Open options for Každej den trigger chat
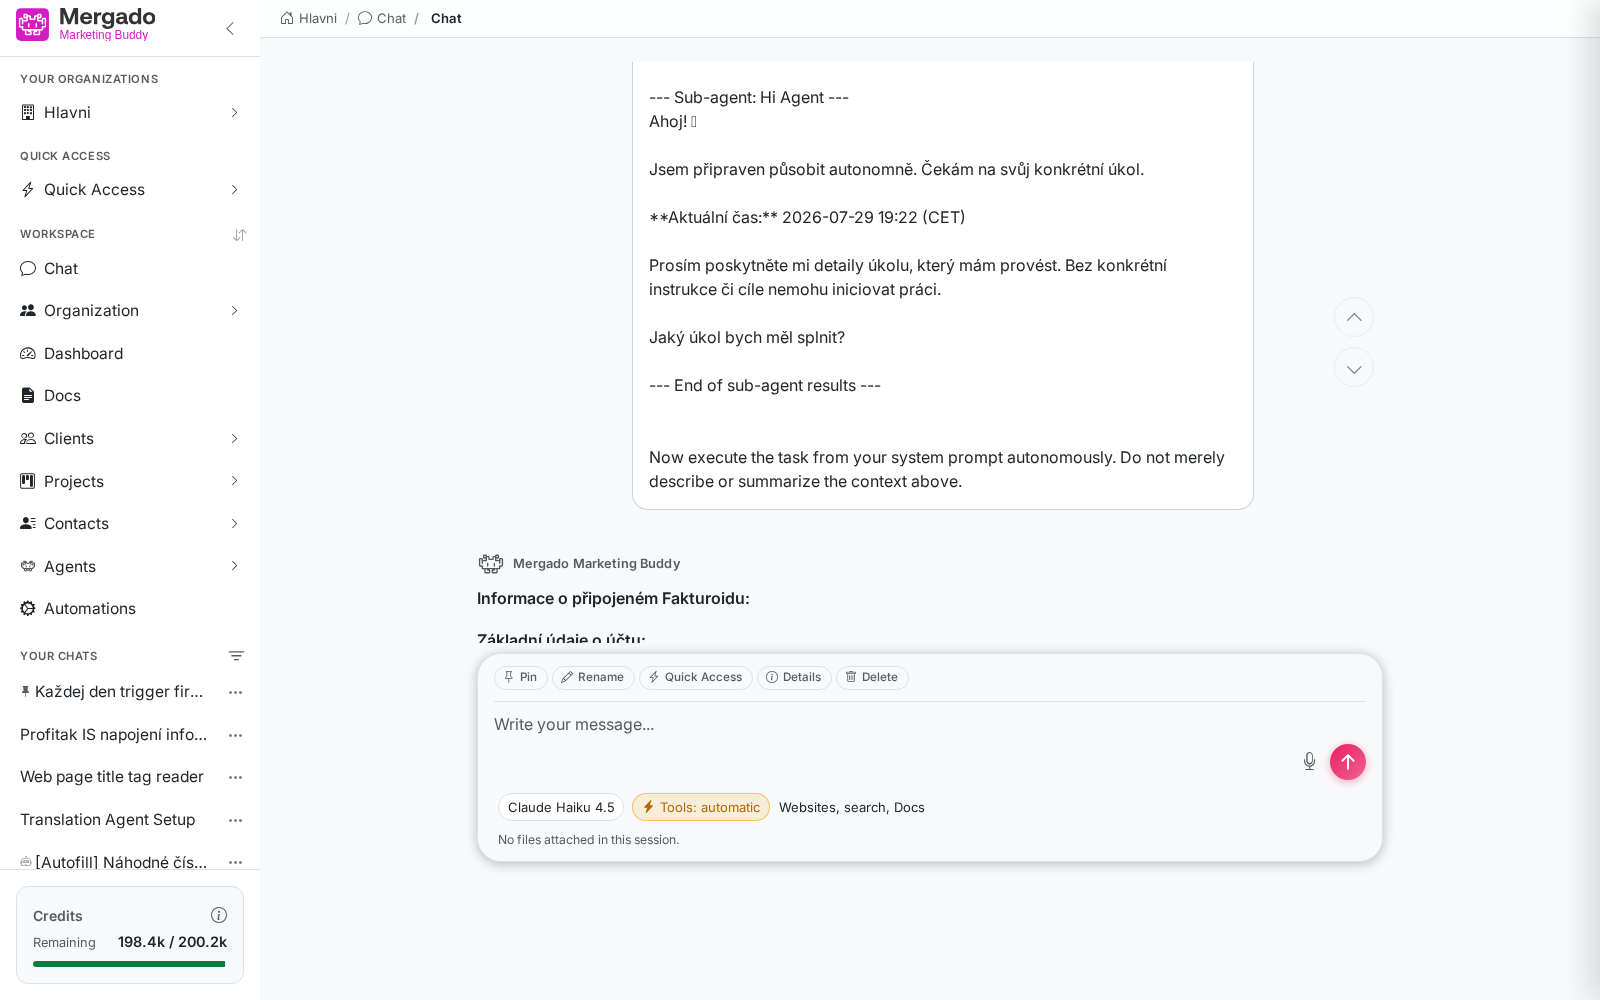Screen dimensions: 1600x1000 236,692
